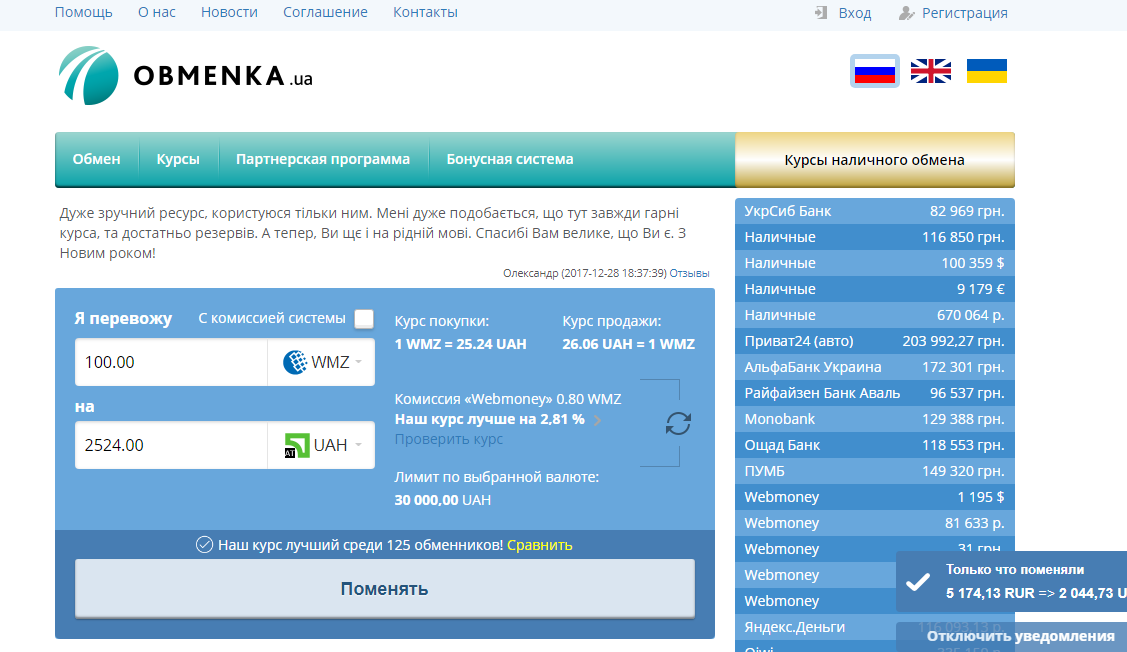
Task: Click the Вход login person icon
Action: click(x=821, y=13)
